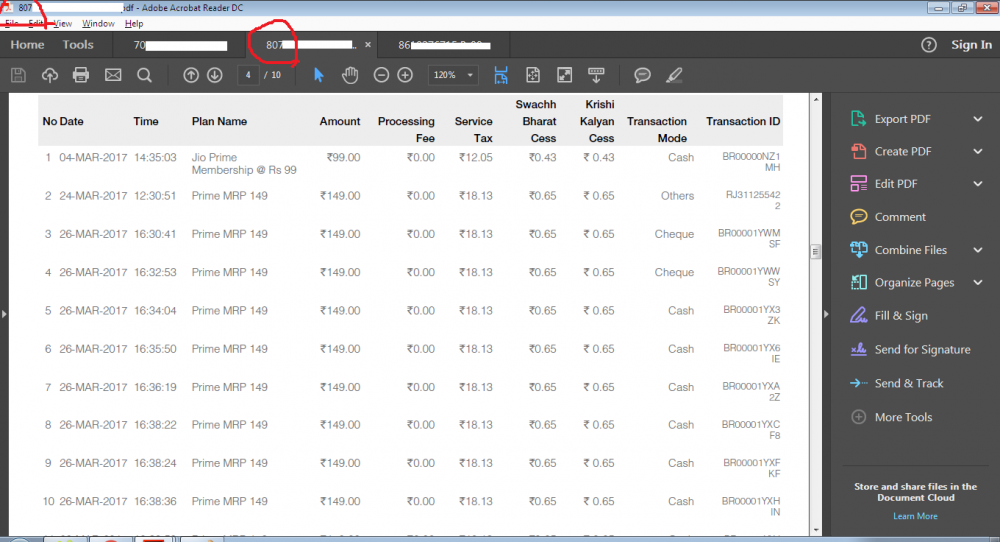
Task: Select the Highlight text tool
Action: (x=674, y=75)
